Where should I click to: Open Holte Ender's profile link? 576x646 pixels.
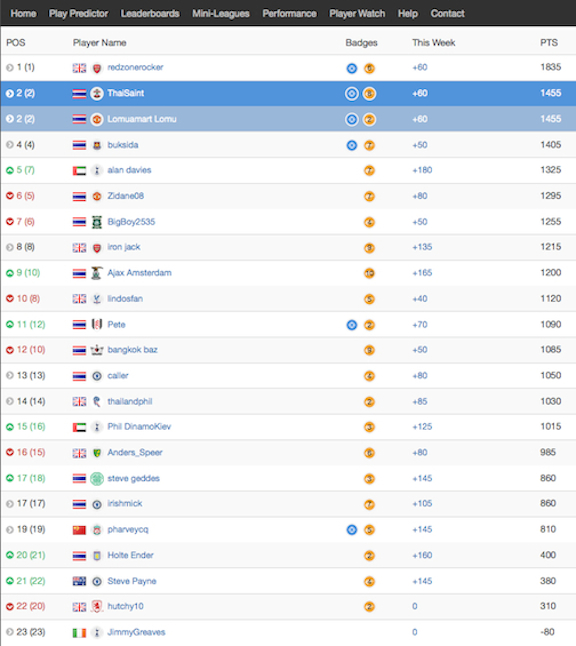(x=130, y=555)
